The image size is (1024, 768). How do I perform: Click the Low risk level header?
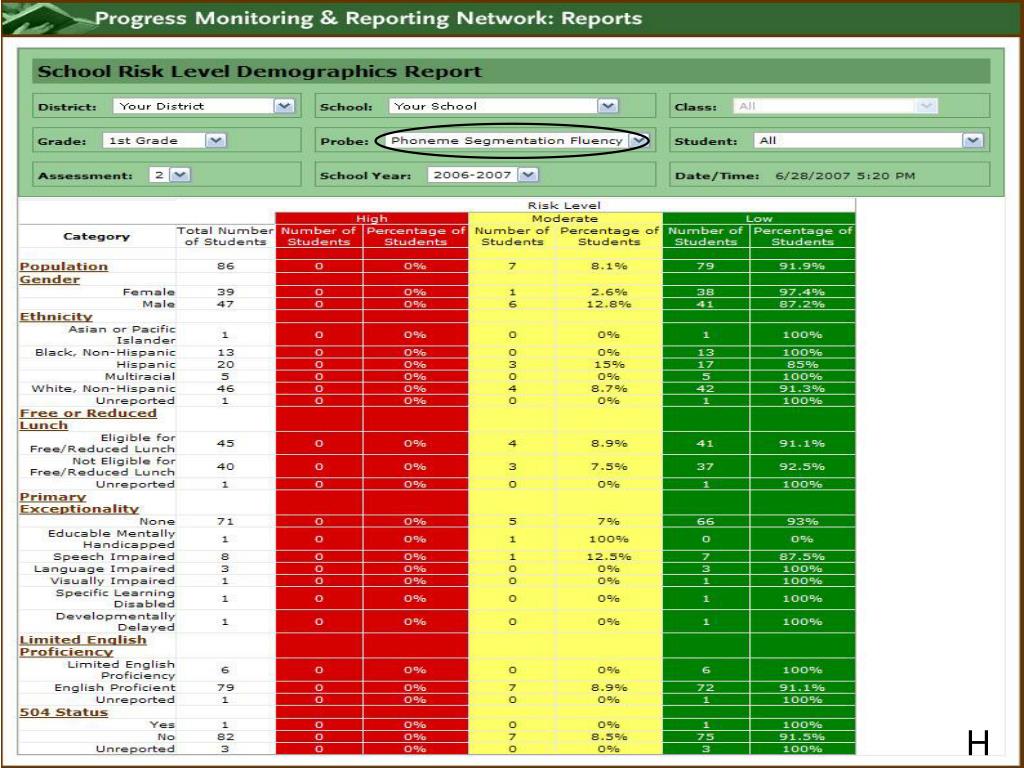(759, 219)
